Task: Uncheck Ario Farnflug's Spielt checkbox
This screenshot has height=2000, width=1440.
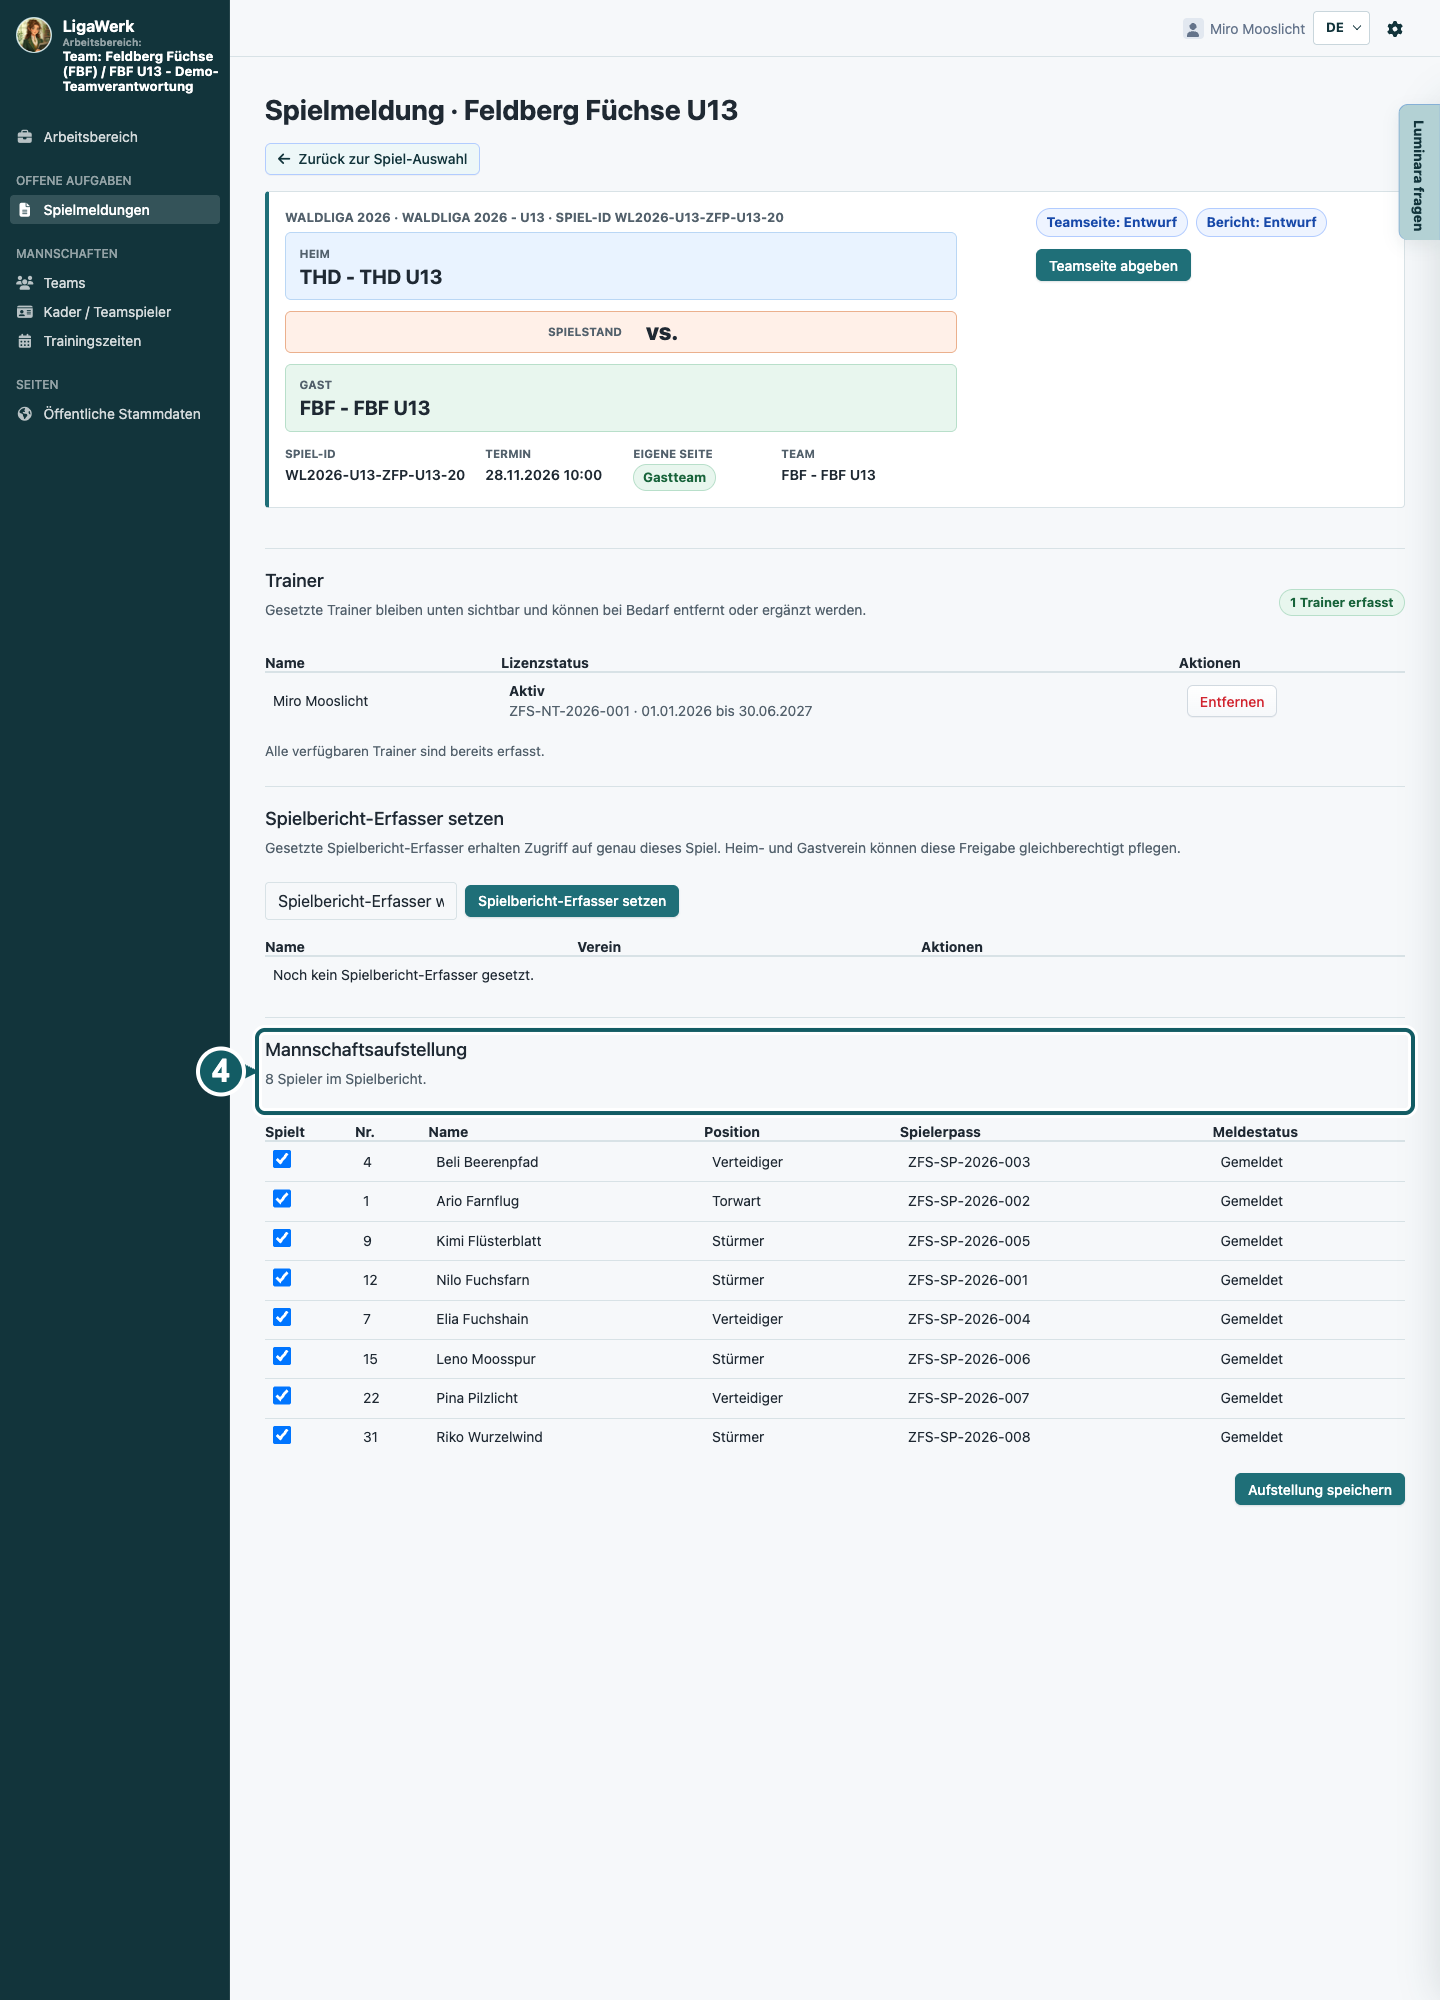Action: tap(282, 1199)
